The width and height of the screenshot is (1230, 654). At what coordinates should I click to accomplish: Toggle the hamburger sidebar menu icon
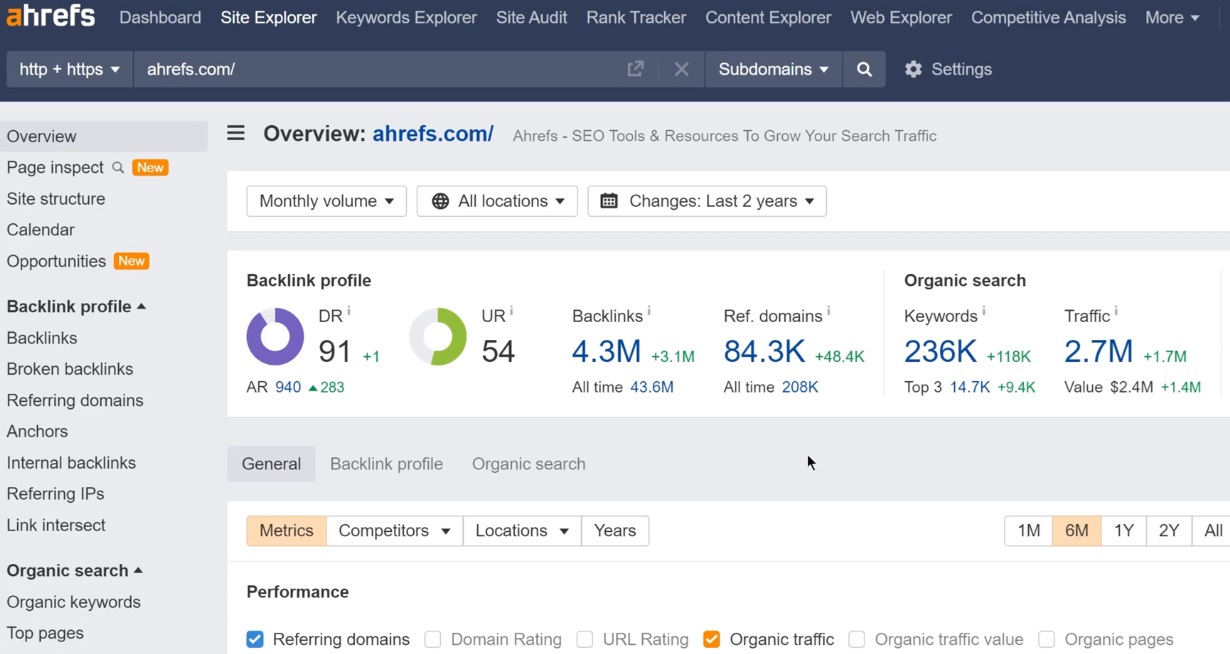pos(236,133)
